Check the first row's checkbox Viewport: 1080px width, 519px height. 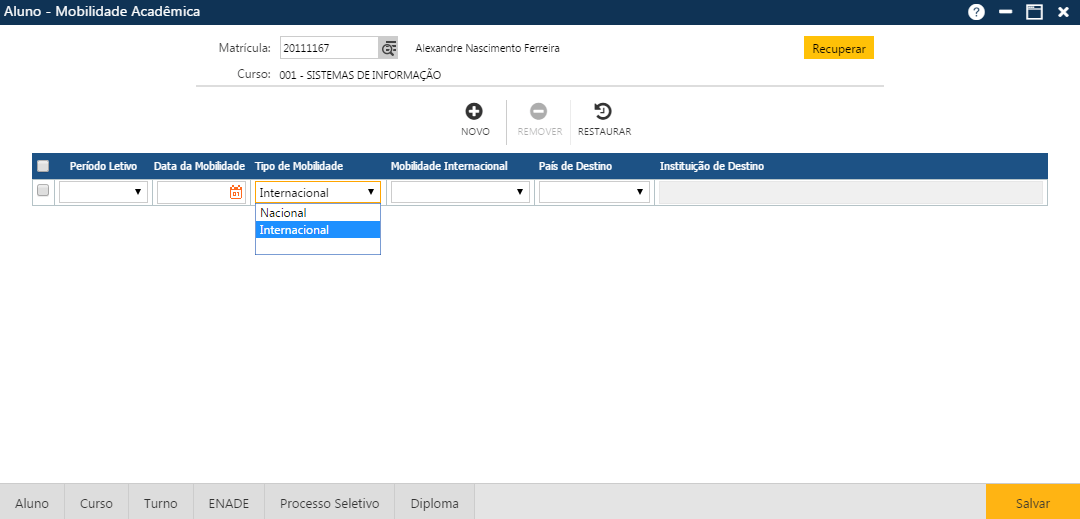(x=43, y=191)
